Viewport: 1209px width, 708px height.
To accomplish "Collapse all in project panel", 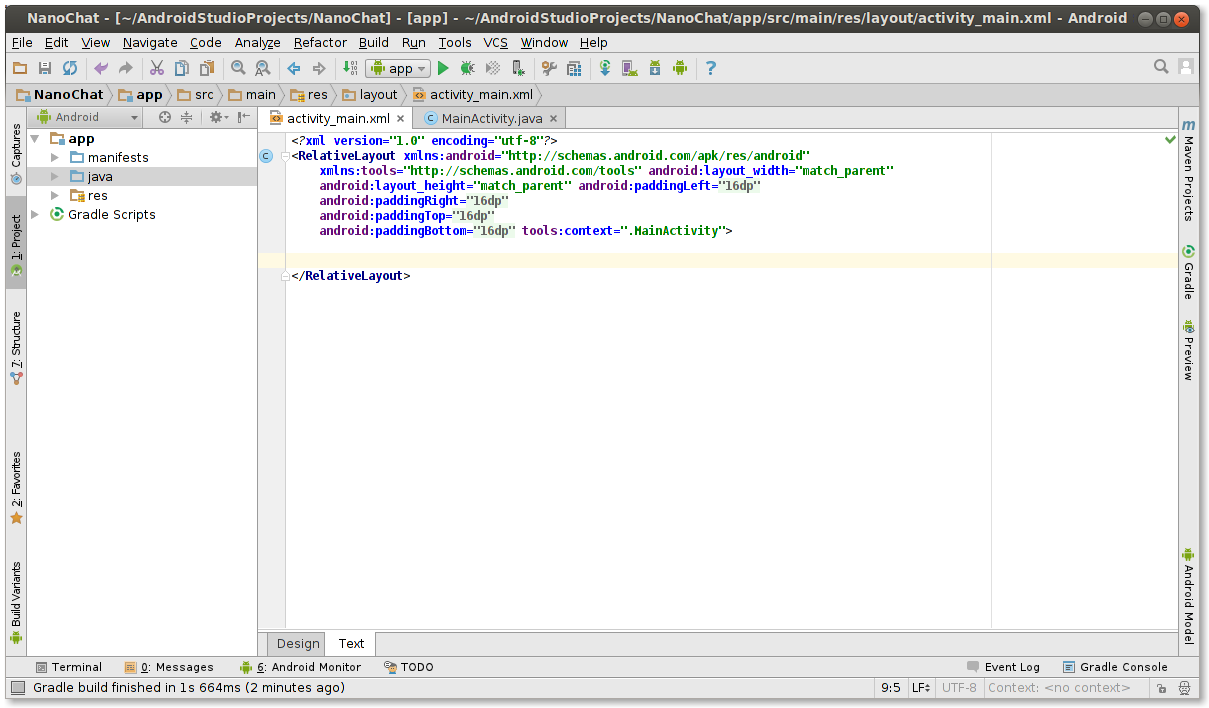I will click(x=187, y=117).
